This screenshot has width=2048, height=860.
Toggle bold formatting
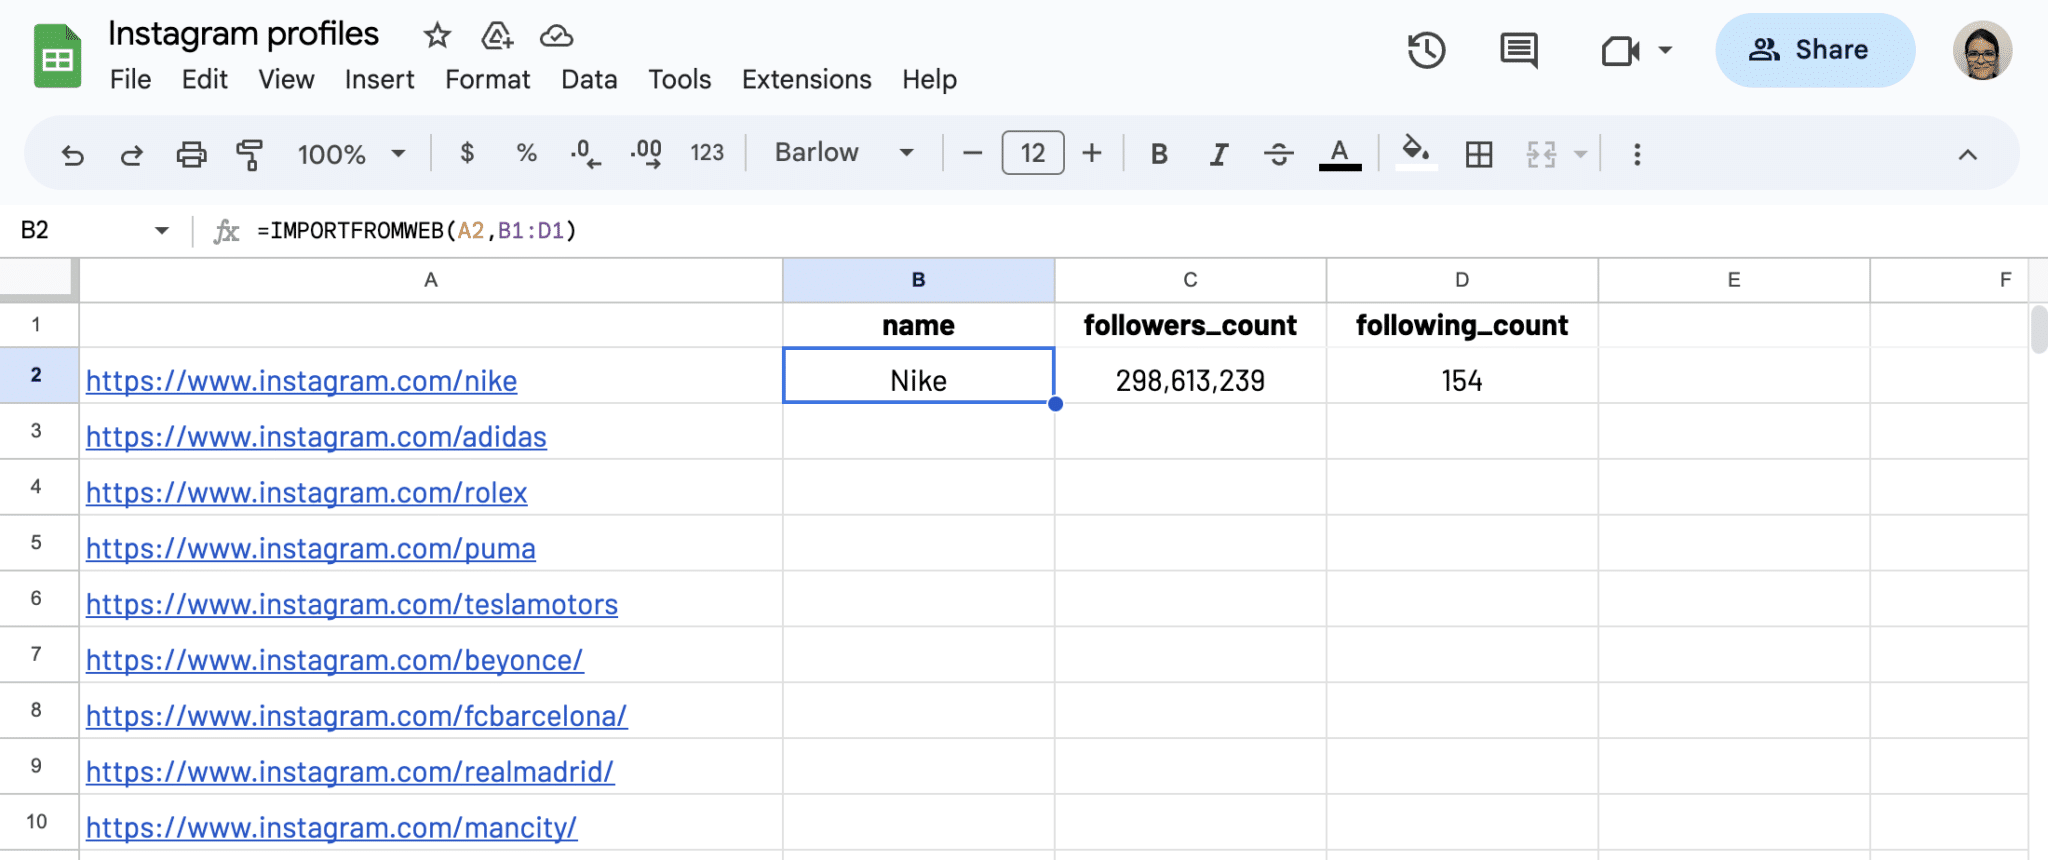(x=1159, y=154)
